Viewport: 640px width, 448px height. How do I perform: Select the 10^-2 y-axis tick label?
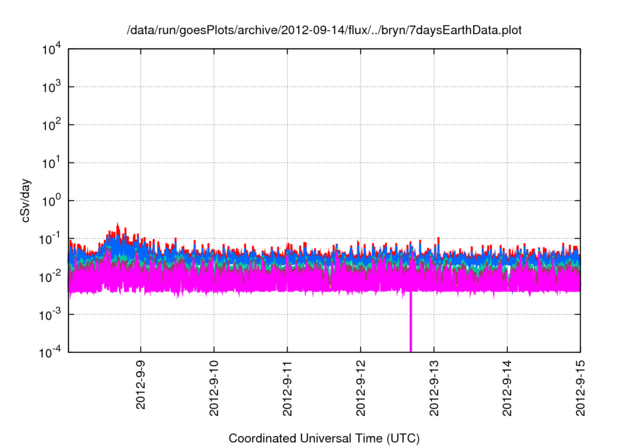pyautogui.click(x=49, y=276)
